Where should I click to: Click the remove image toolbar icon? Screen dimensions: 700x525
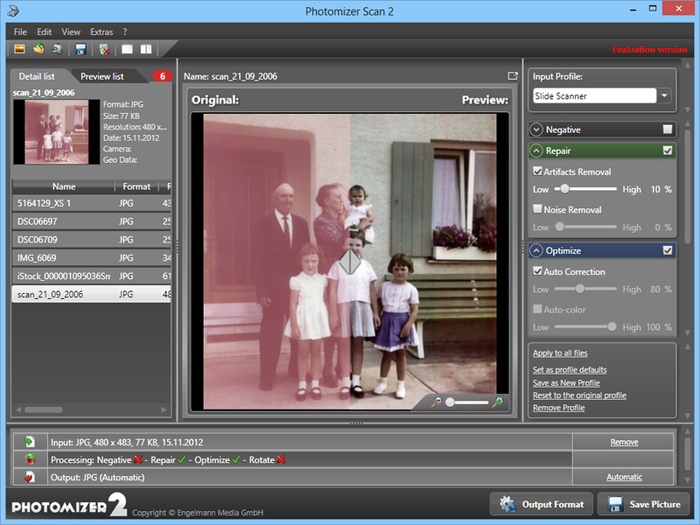click(x=104, y=48)
